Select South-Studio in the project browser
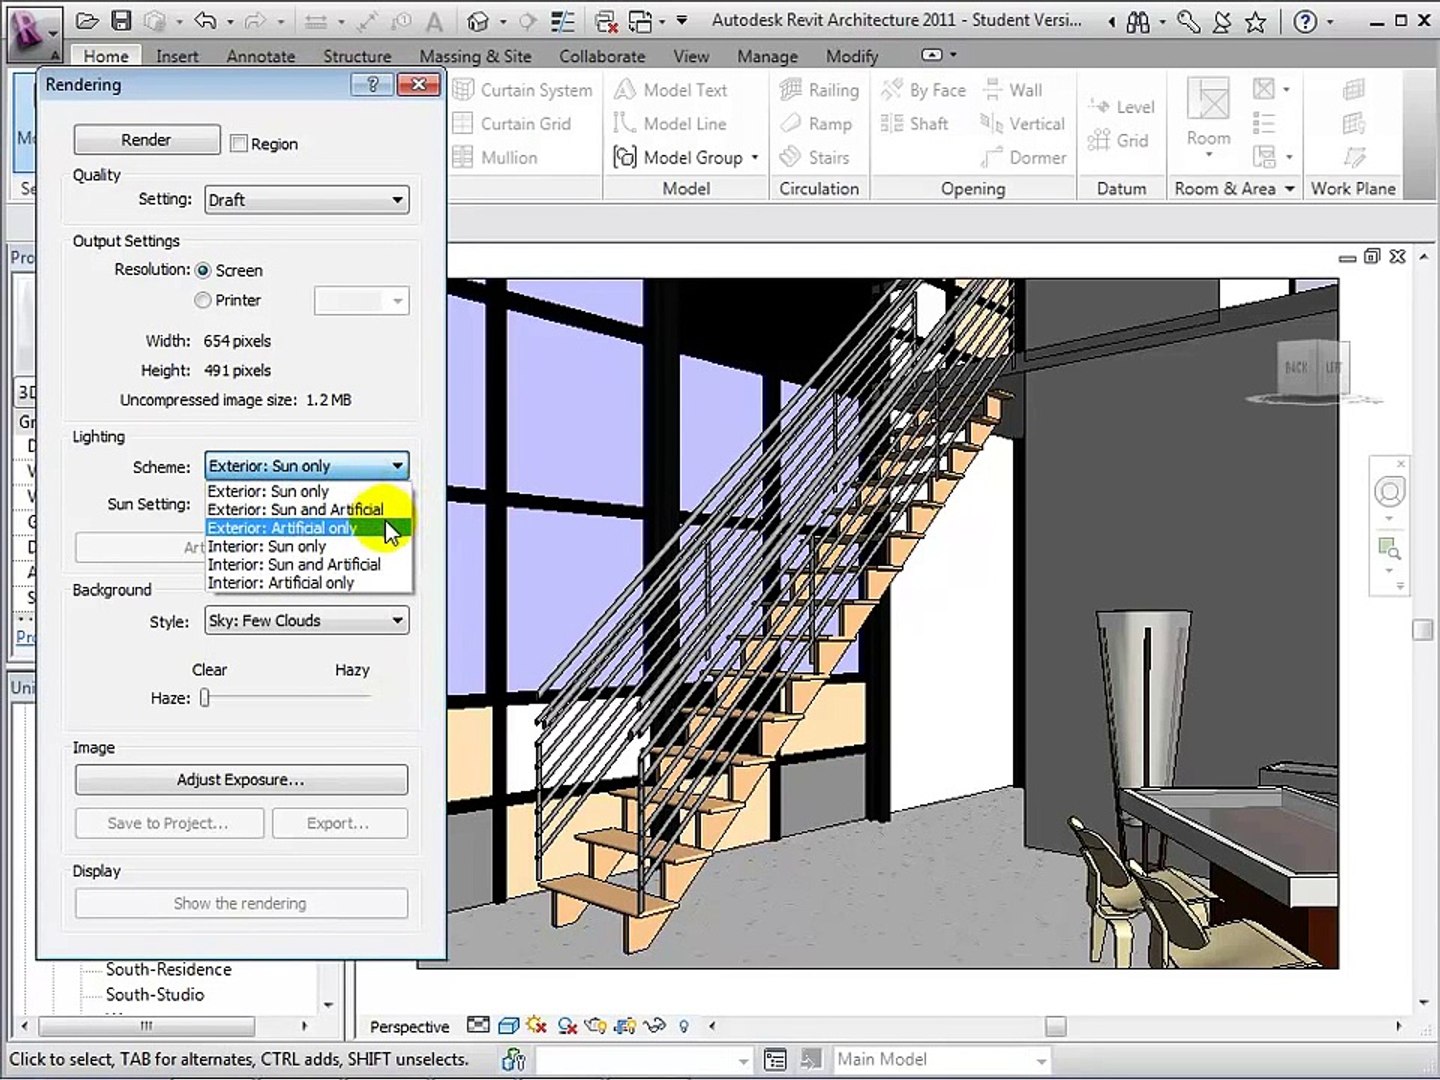Image resolution: width=1440 pixels, height=1080 pixels. [155, 995]
